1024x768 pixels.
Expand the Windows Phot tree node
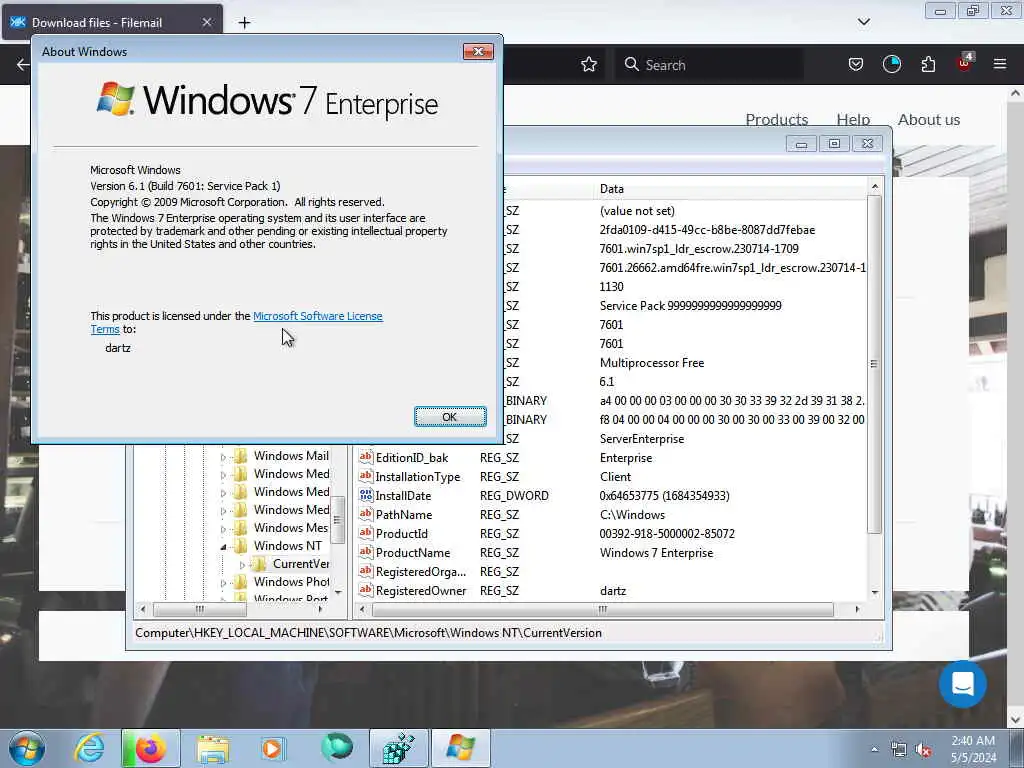pos(223,583)
